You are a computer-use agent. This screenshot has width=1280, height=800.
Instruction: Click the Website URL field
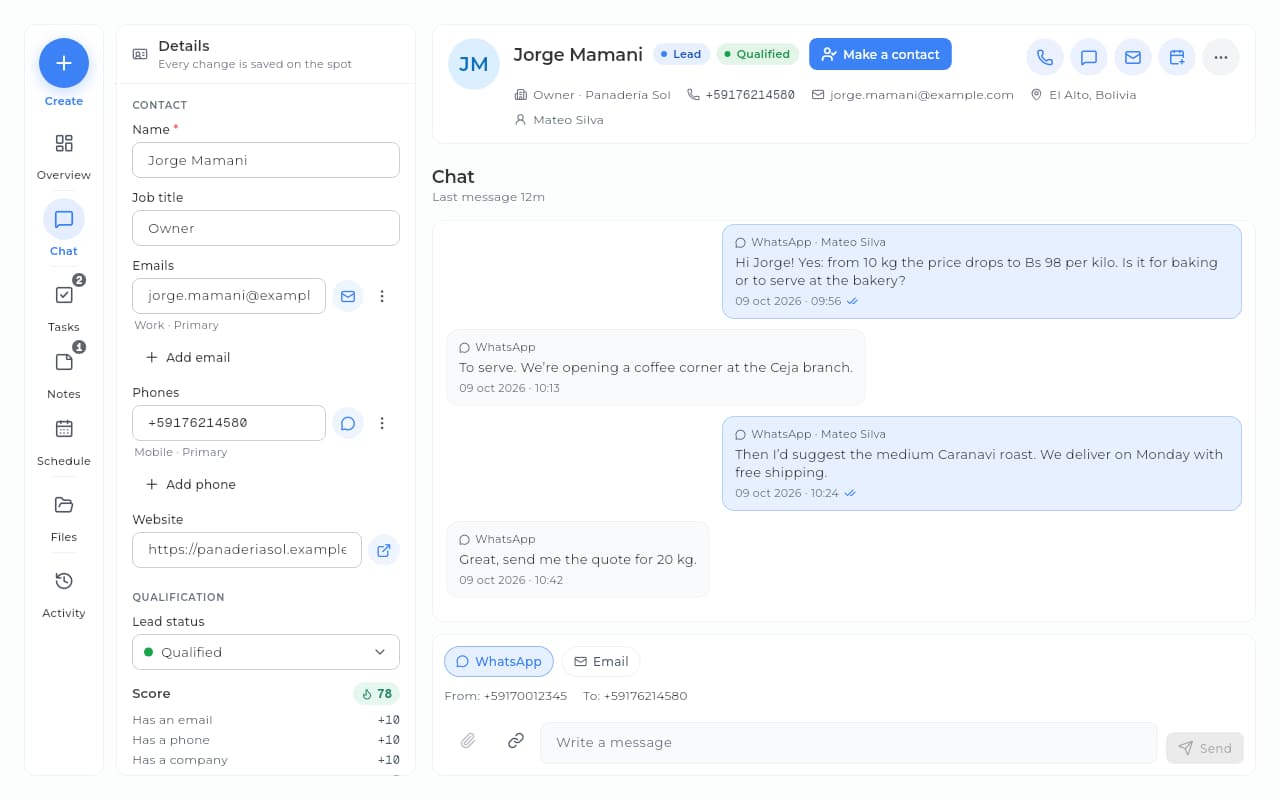coord(247,550)
